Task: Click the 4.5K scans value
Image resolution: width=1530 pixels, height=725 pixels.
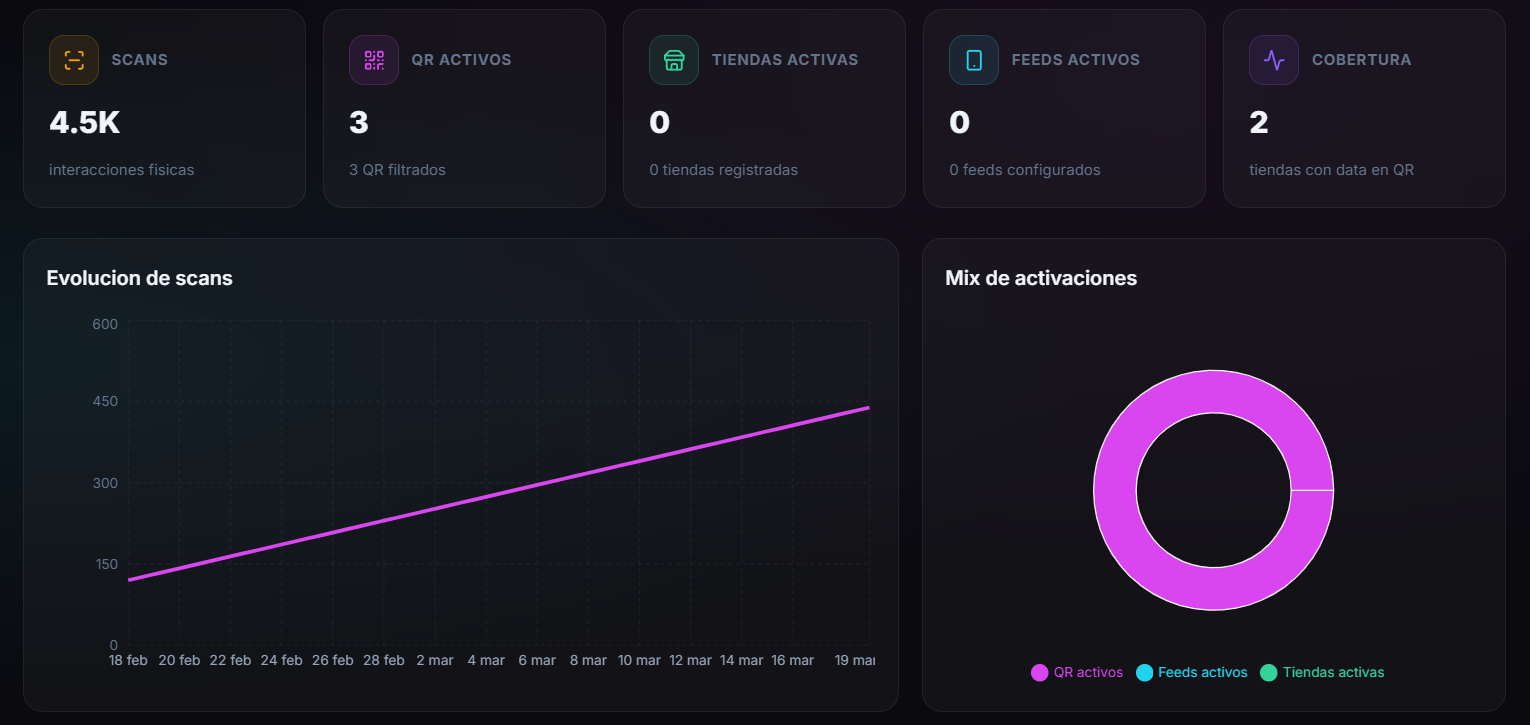Action: [85, 122]
